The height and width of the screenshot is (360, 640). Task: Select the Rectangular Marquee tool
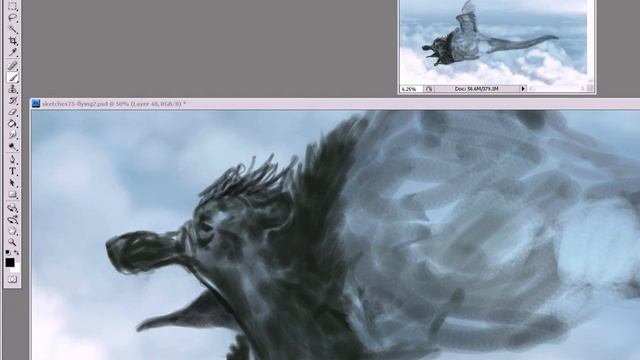[x=13, y=6]
